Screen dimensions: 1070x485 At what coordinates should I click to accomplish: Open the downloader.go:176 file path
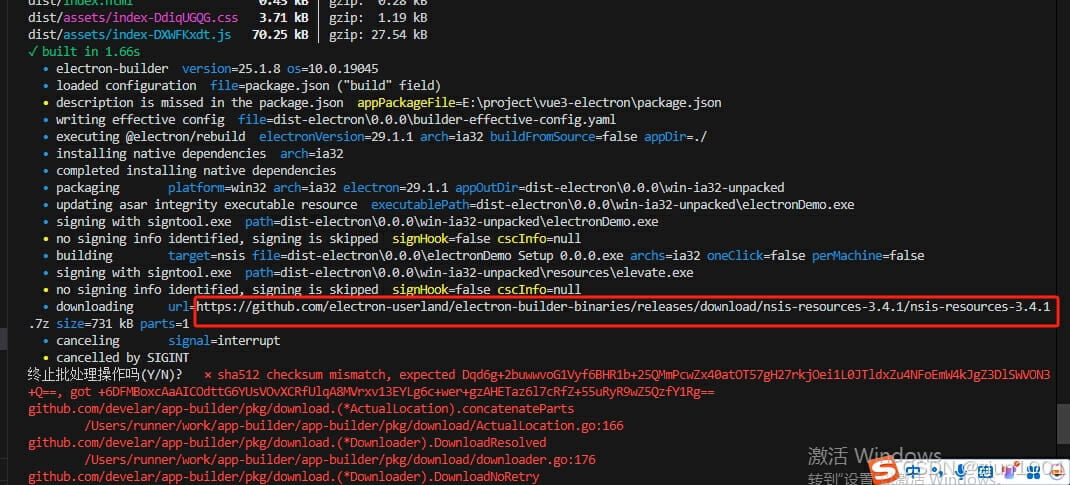[341, 460]
